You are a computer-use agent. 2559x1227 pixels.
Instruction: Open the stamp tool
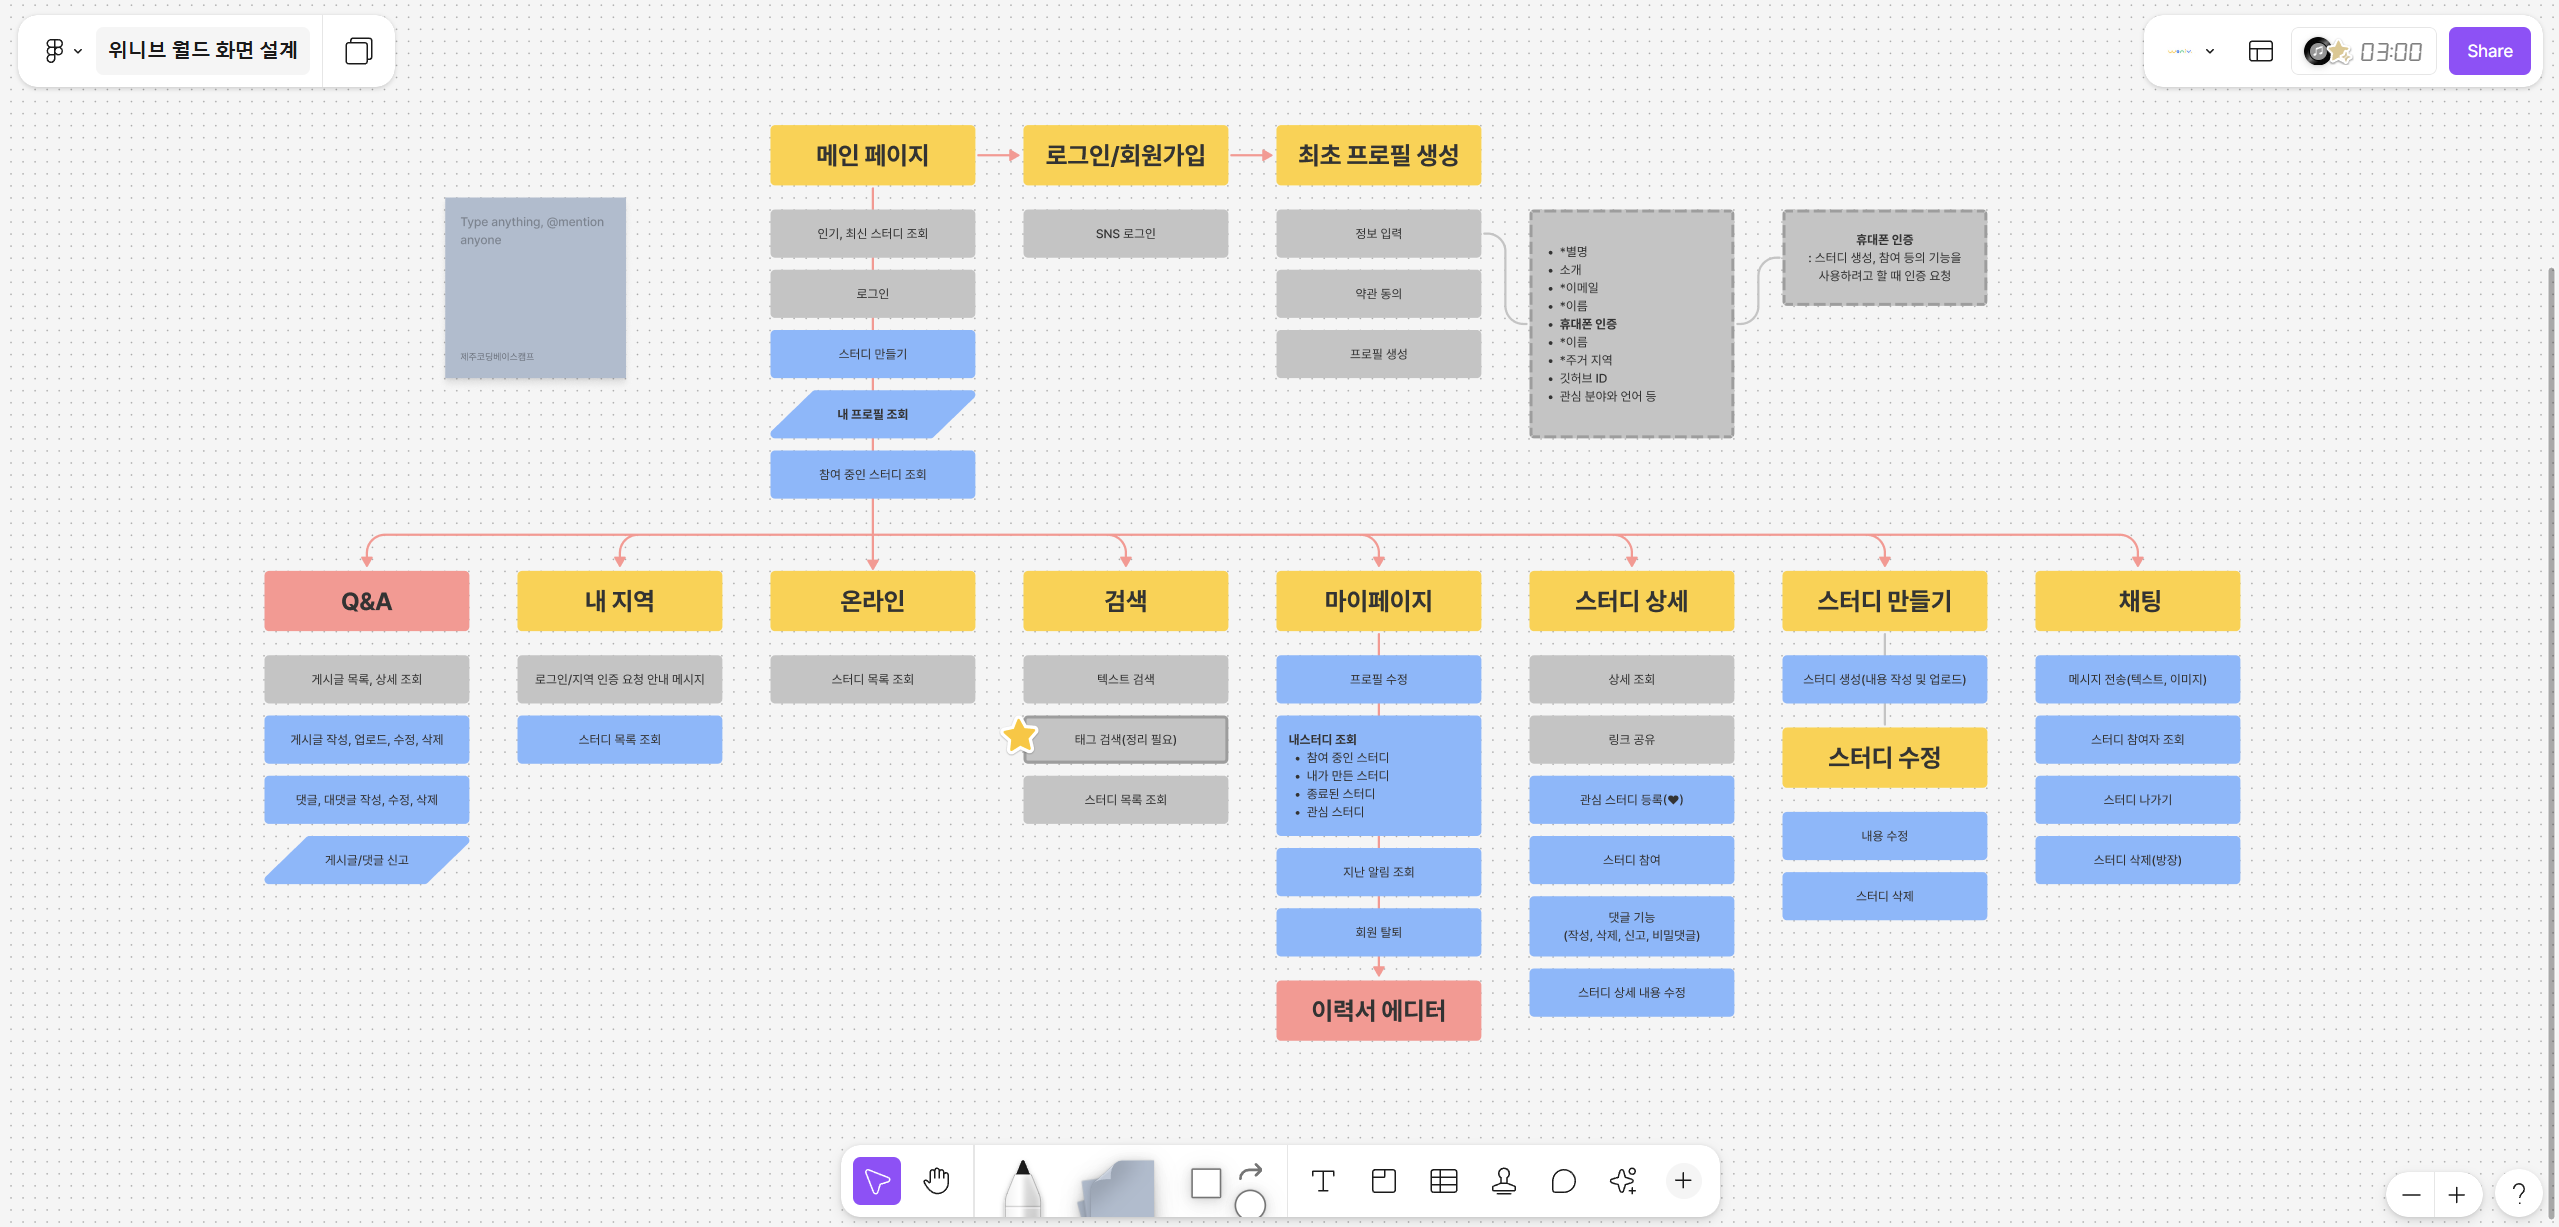click(x=1503, y=1181)
